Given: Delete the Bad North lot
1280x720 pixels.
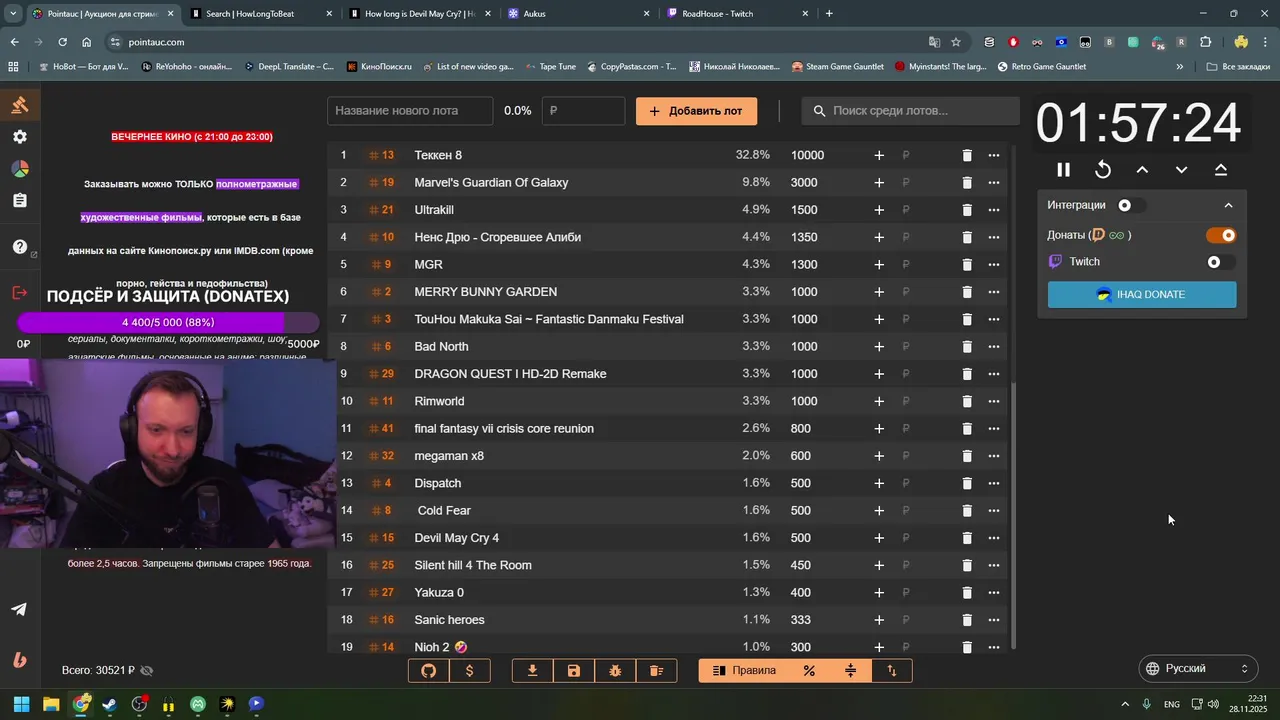Looking at the screenshot, I should 967,346.
